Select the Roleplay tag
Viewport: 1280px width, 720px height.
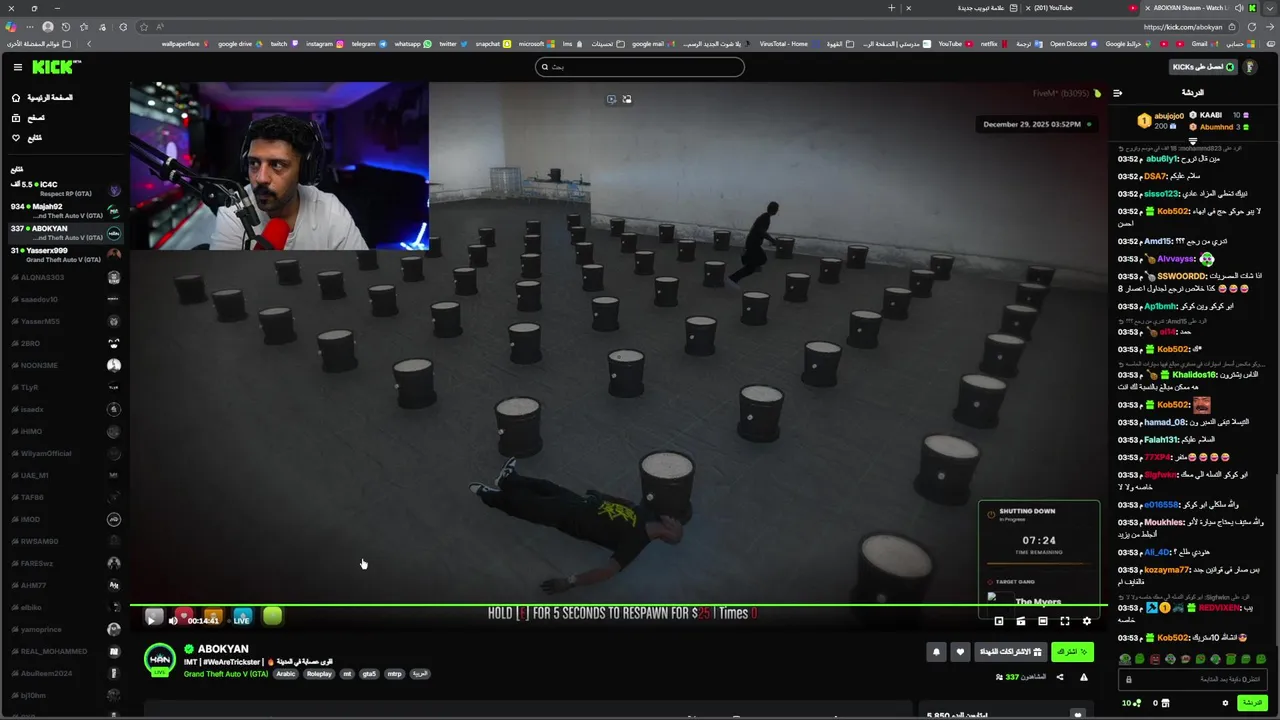[x=319, y=674]
